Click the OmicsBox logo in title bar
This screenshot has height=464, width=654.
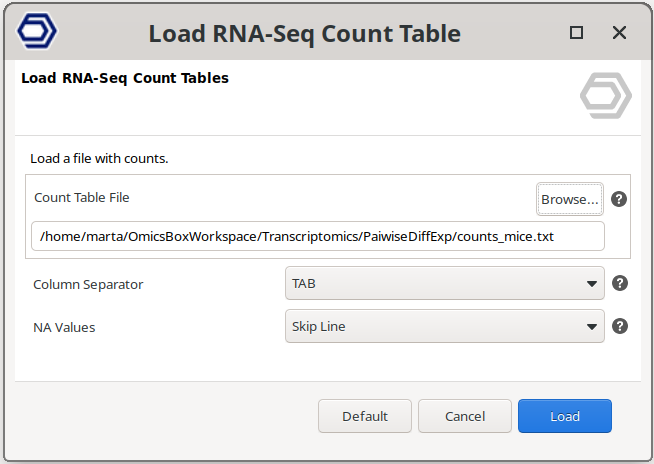tap(38, 32)
